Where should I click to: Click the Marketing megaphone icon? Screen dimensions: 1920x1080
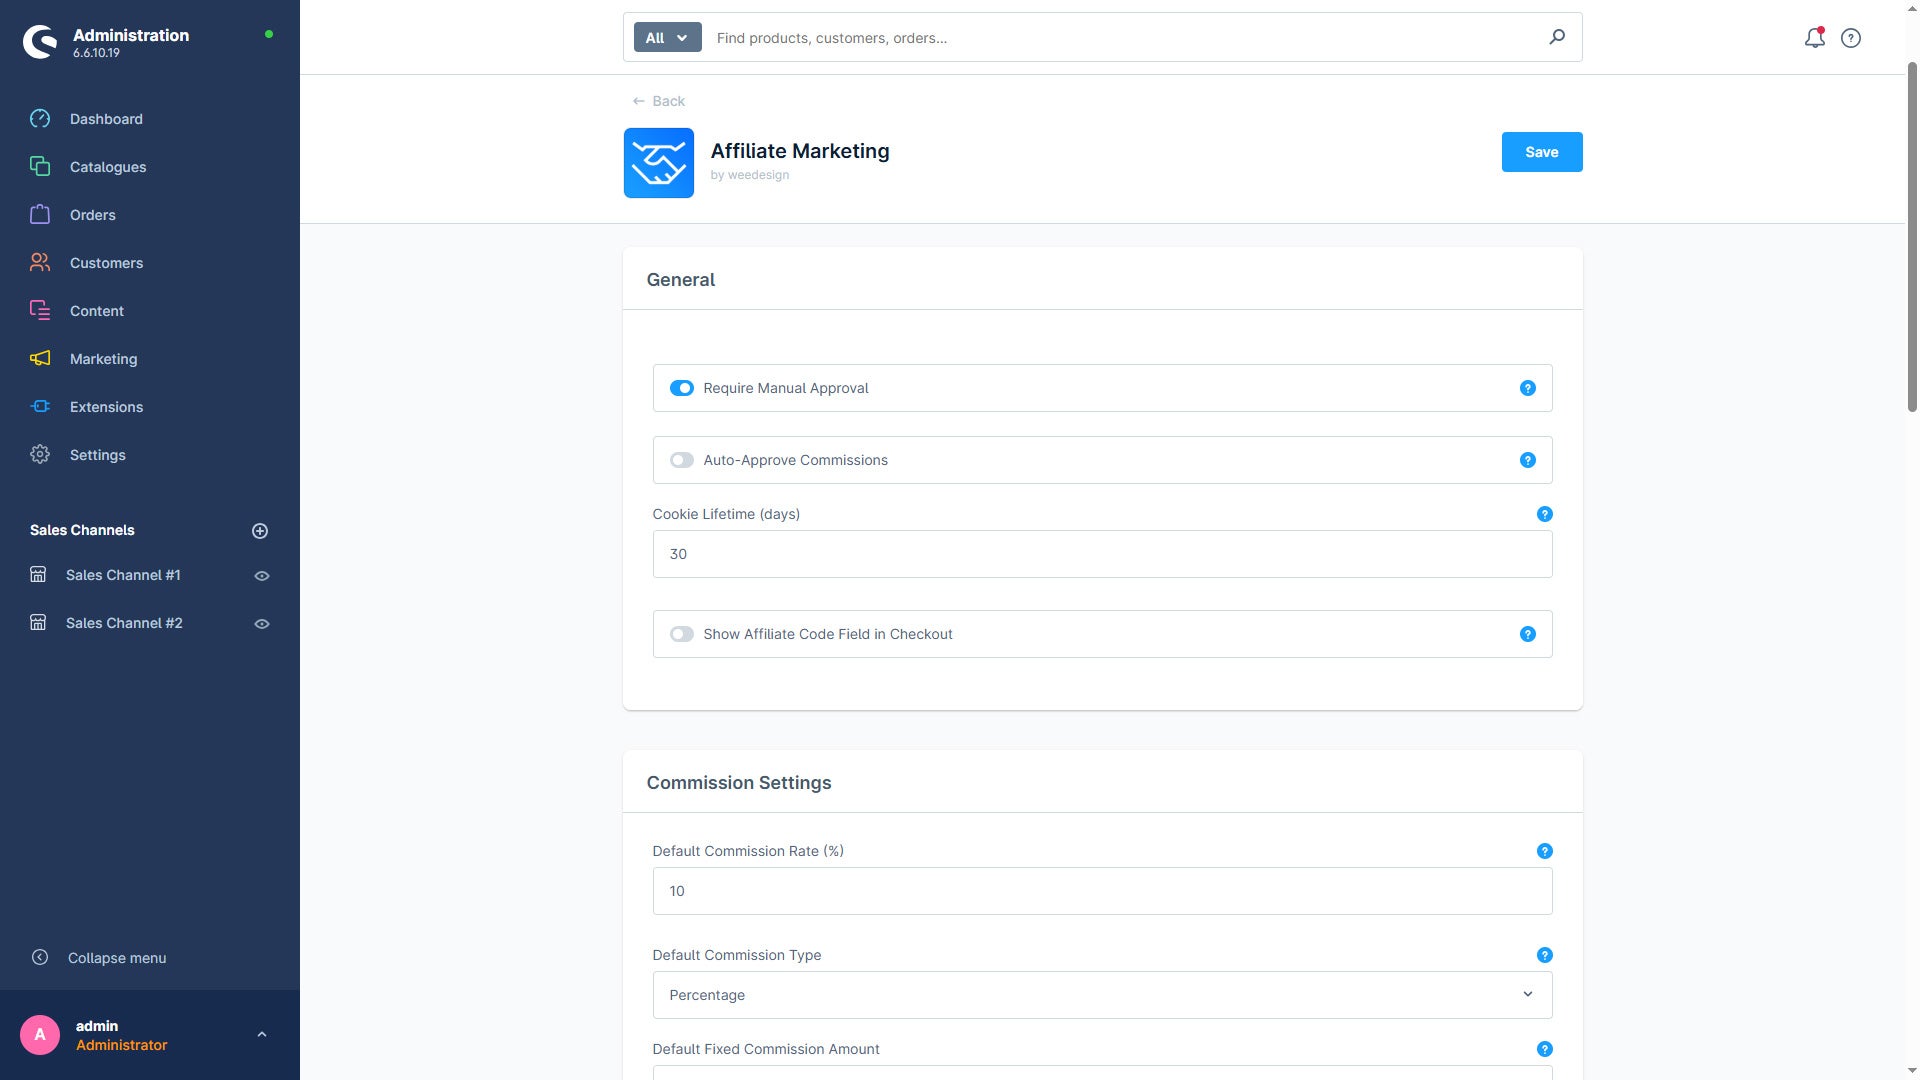[40, 359]
